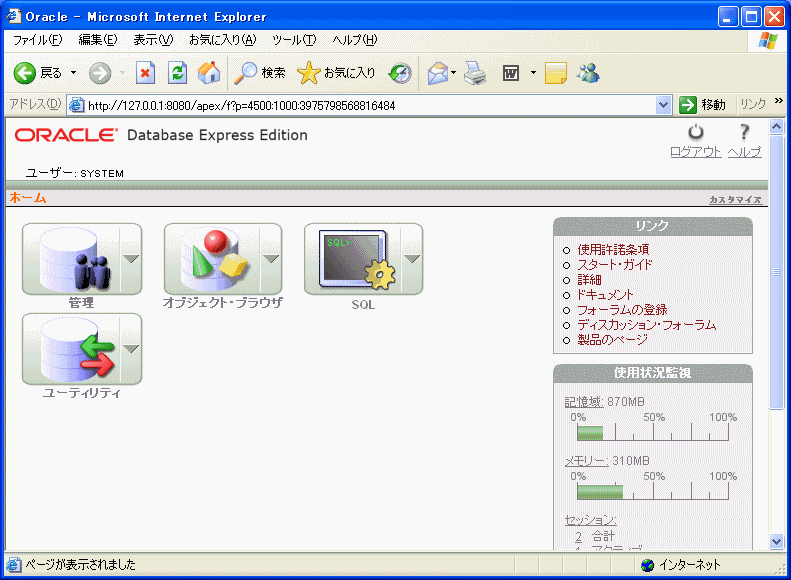
Task: Open the 編集(E) menu
Action: [x=97, y=40]
